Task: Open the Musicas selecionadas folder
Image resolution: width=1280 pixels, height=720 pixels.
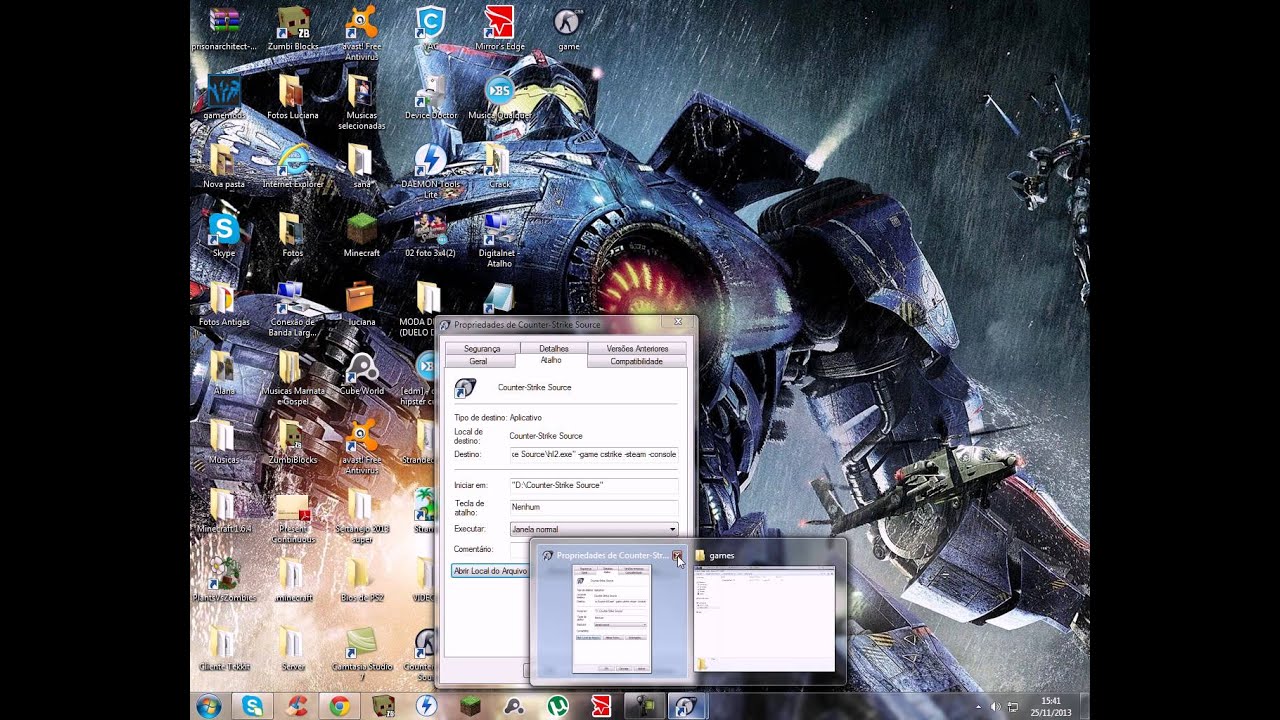Action: (361, 102)
